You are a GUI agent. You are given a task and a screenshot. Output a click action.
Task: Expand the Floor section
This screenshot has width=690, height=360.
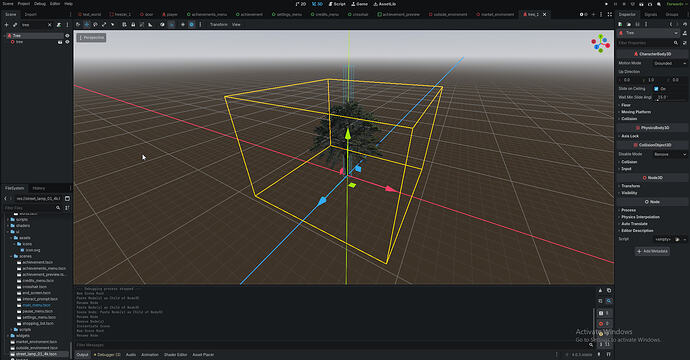[x=625, y=105]
